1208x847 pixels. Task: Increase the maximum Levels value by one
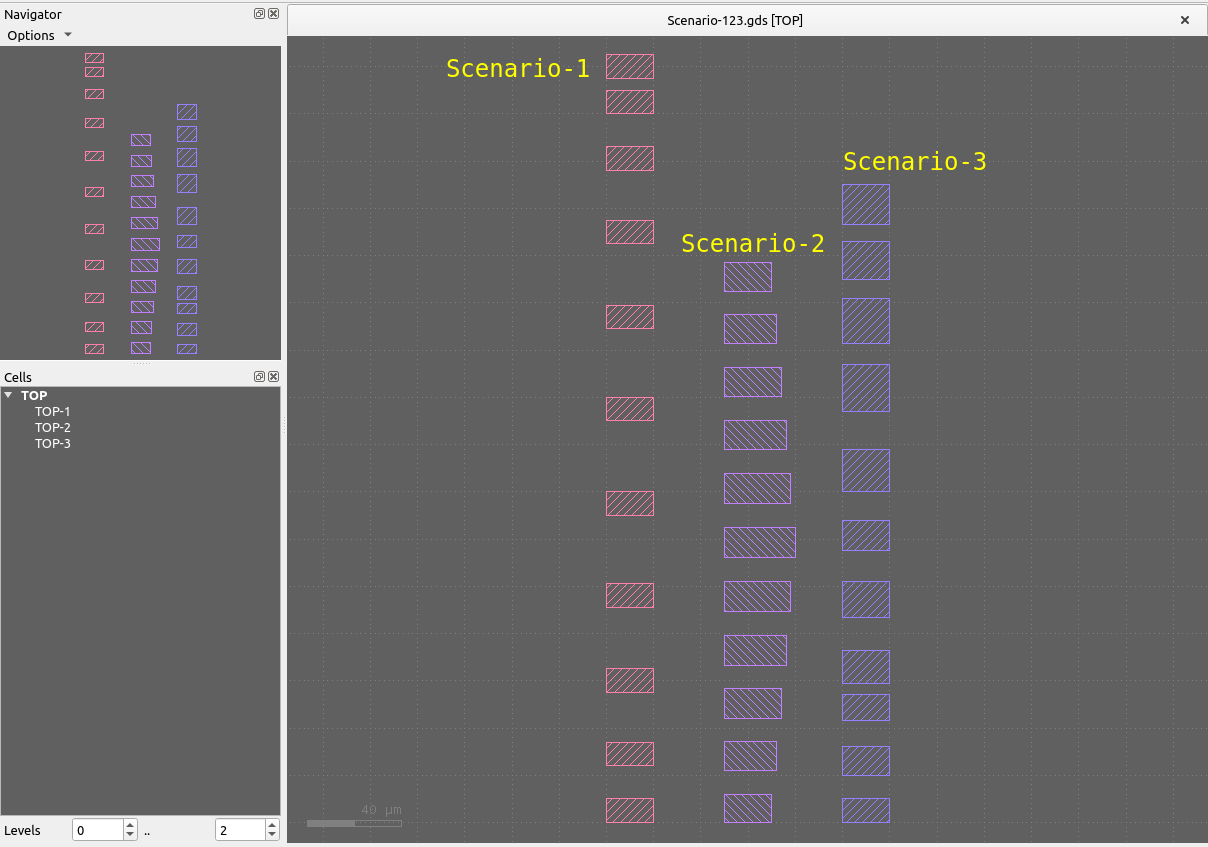tap(271, 826)
